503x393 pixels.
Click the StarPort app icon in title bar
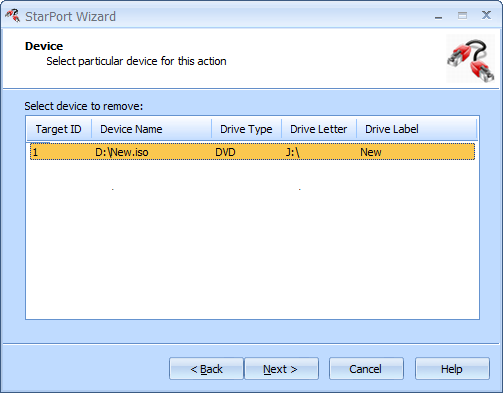point(12,16)
